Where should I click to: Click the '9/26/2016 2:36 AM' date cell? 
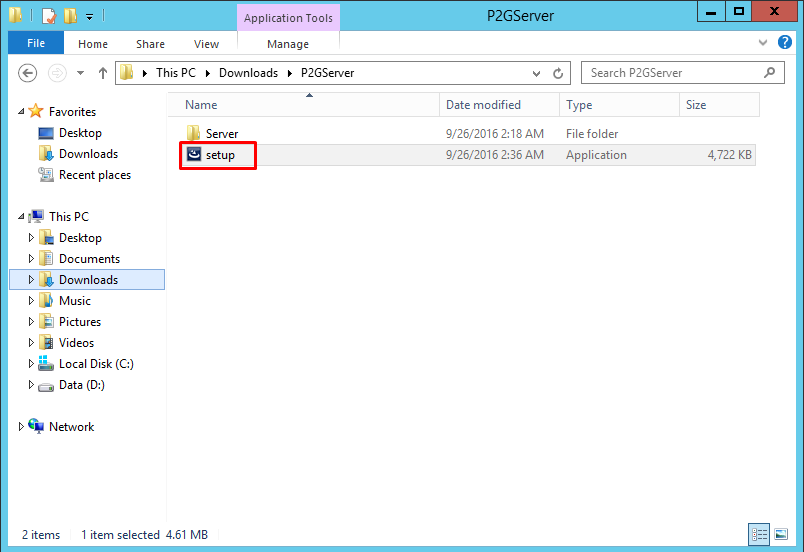[x=494, y=155]
